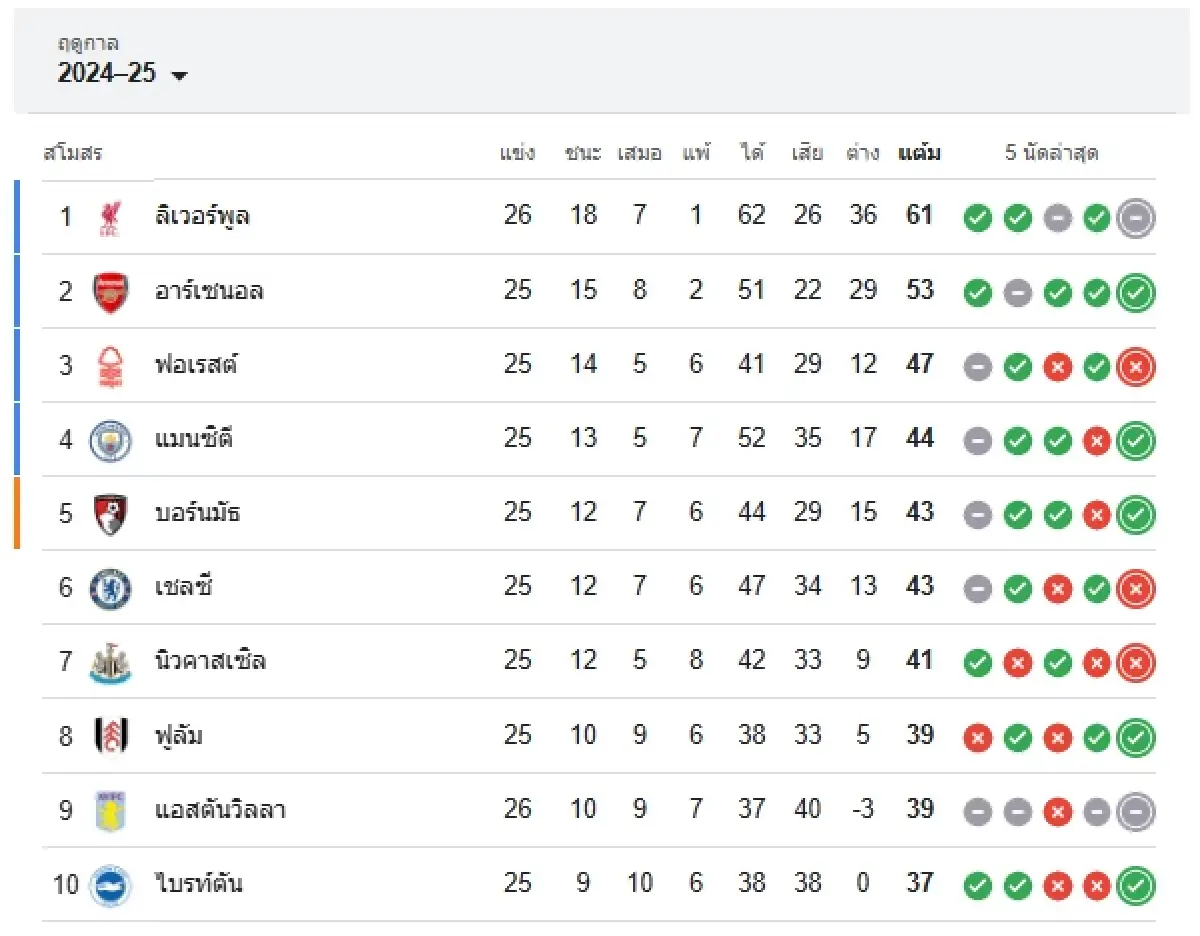Click Man City's latest match win indicator
Viewport: 1200px width, 936px height.
click(x=1136, y=440)
